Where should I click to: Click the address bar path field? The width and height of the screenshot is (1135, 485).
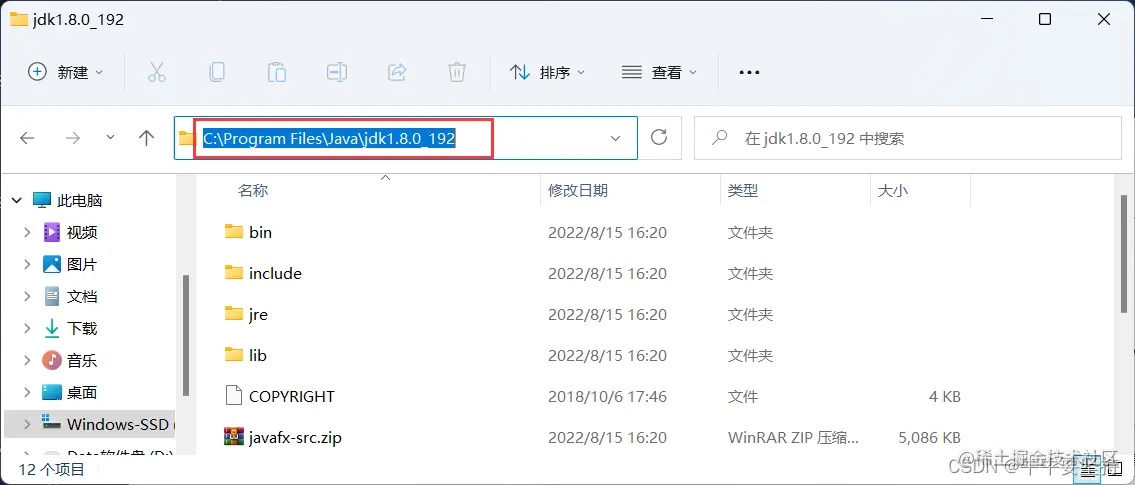coord(406,138)
